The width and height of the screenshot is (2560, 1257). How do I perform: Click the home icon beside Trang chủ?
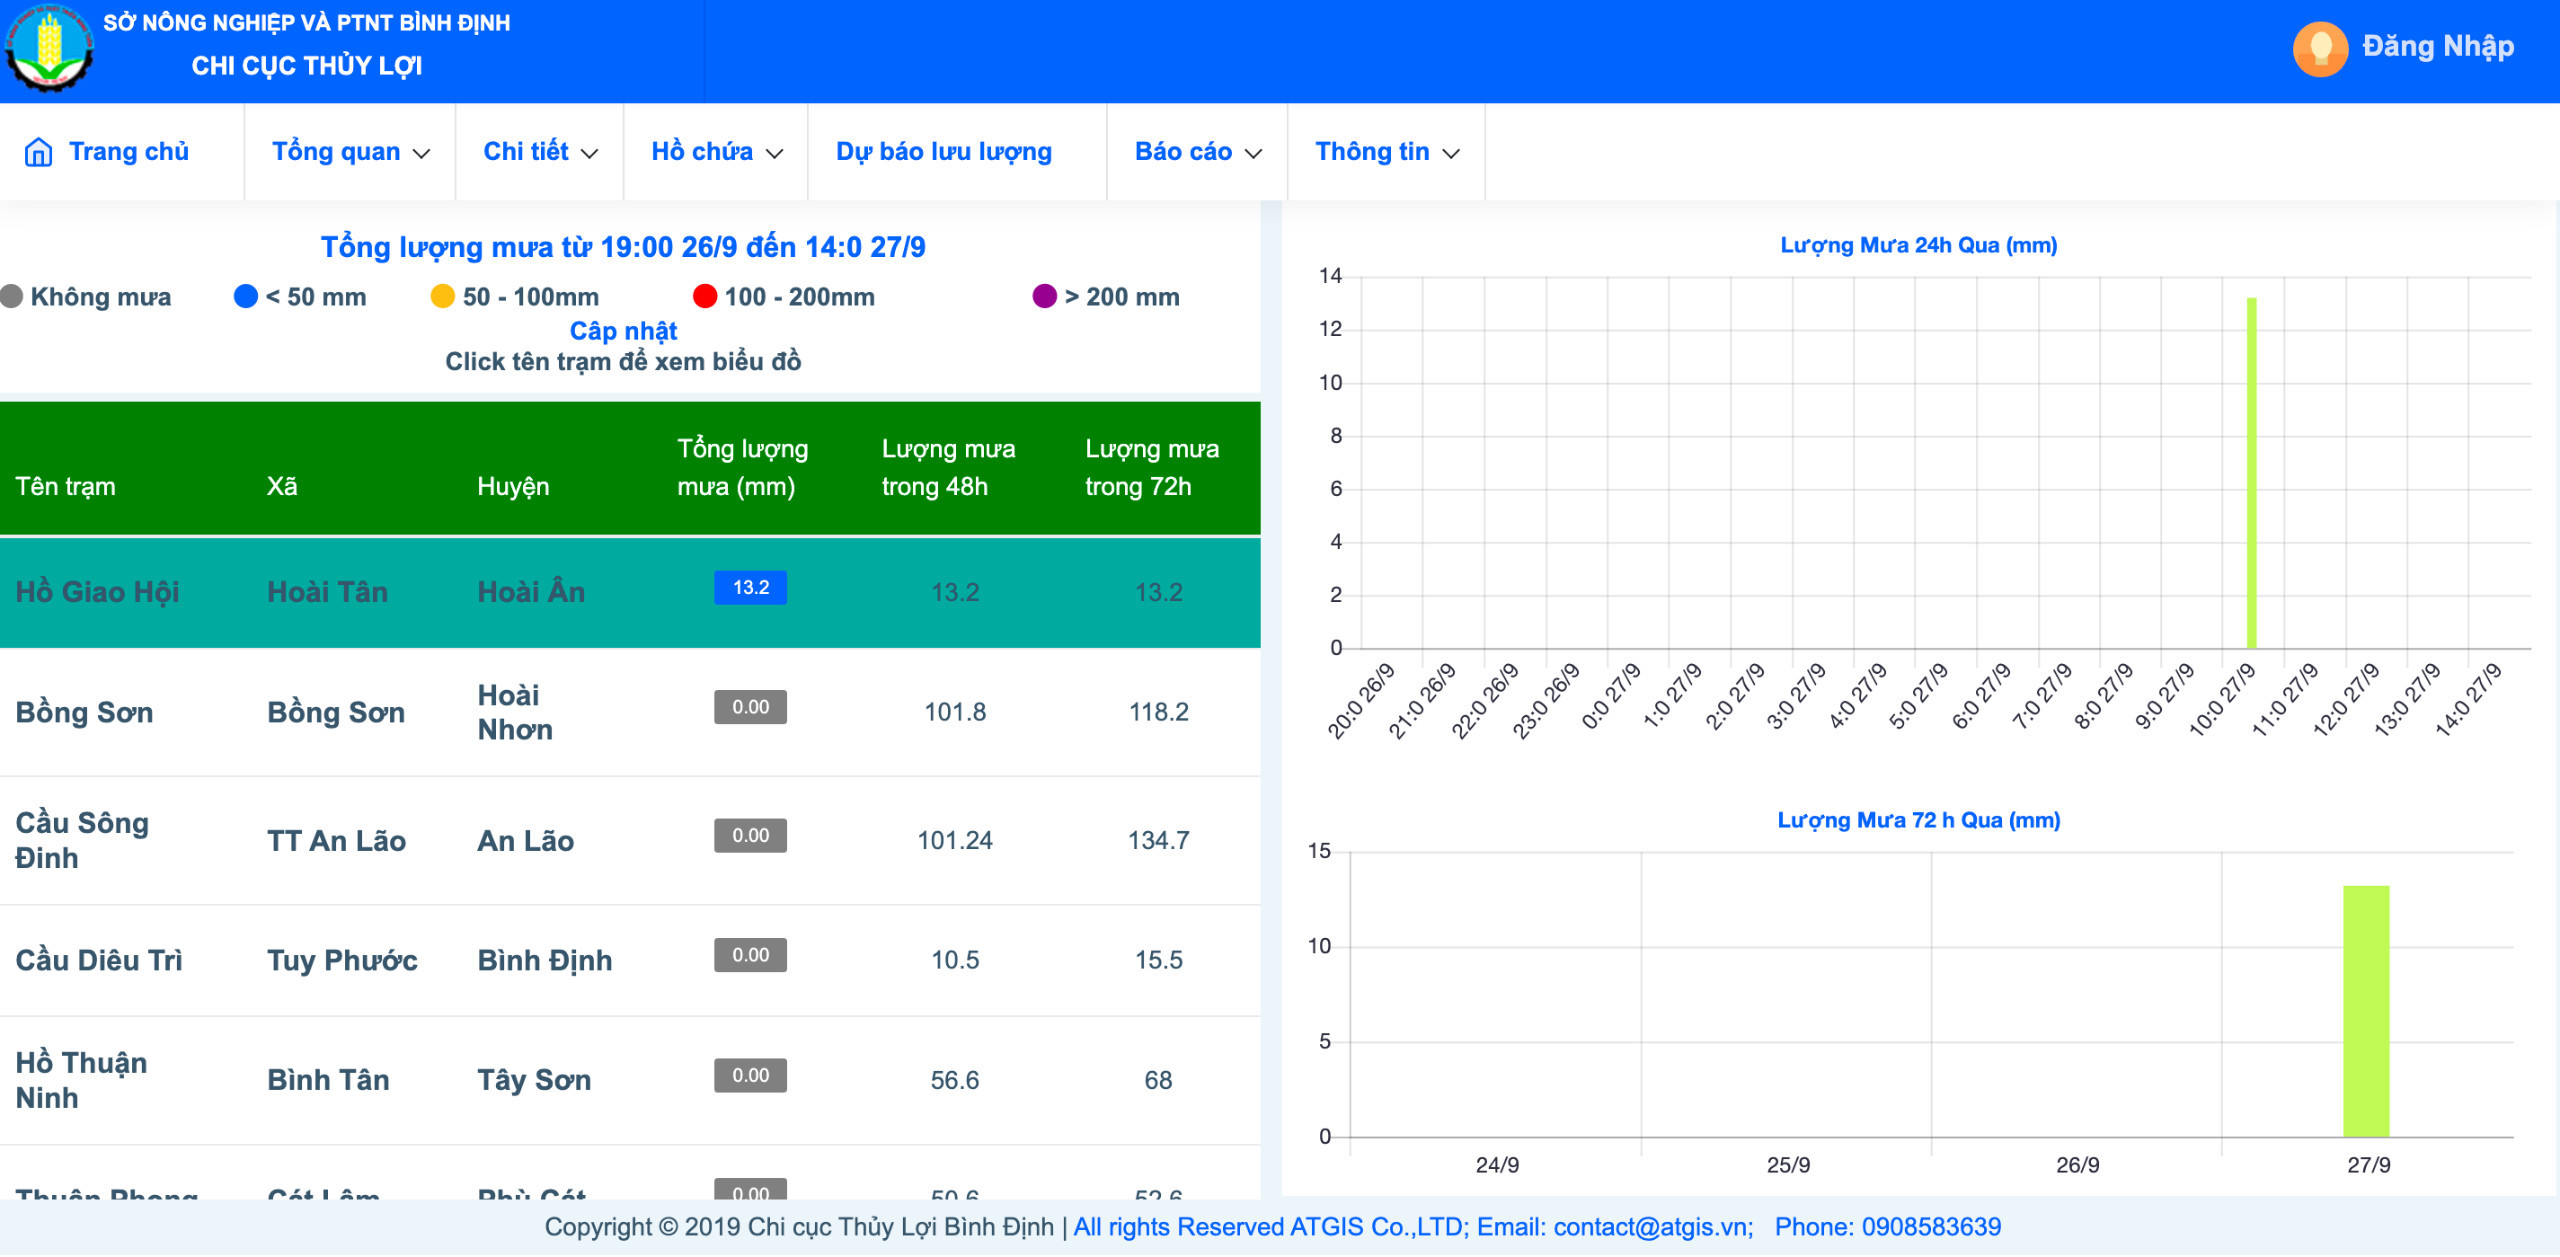click(38, 152)
